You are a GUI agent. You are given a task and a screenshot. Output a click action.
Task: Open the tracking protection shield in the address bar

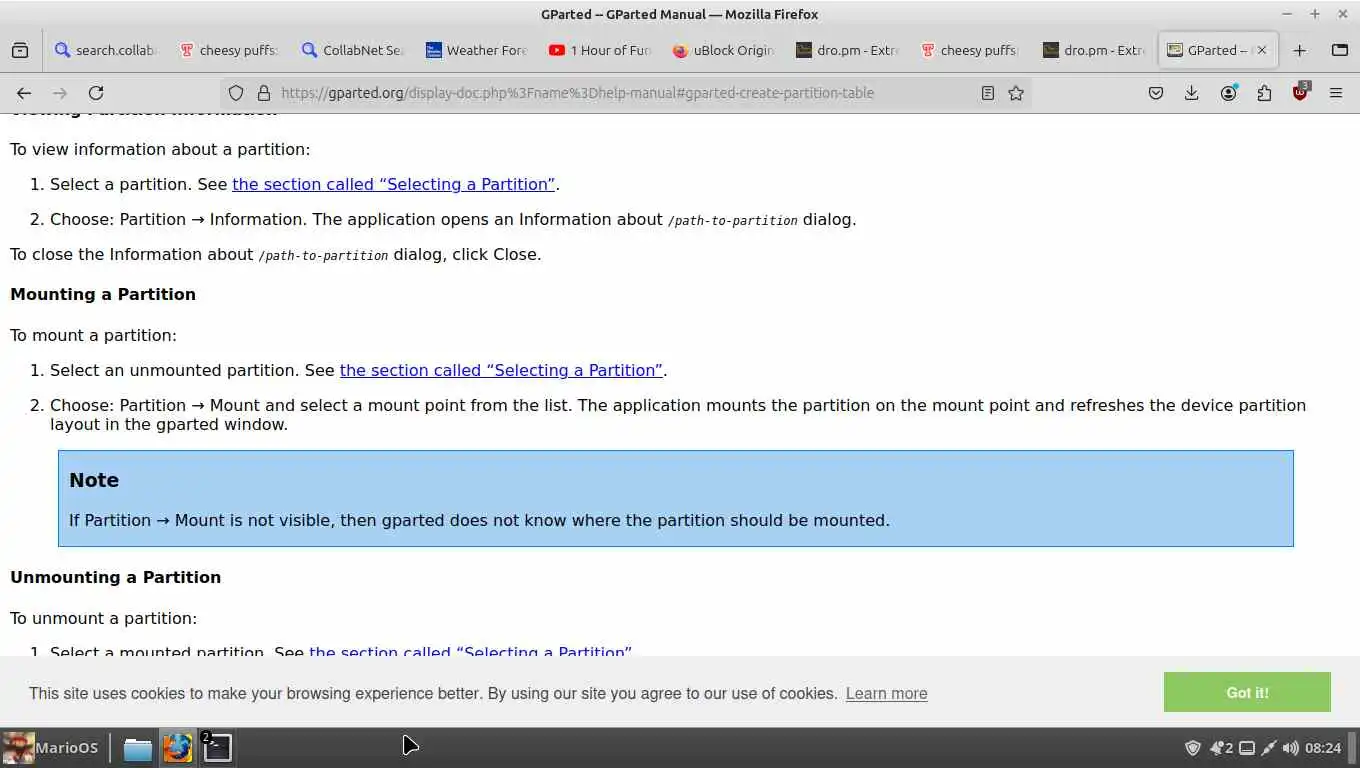(x=236, y=93)
